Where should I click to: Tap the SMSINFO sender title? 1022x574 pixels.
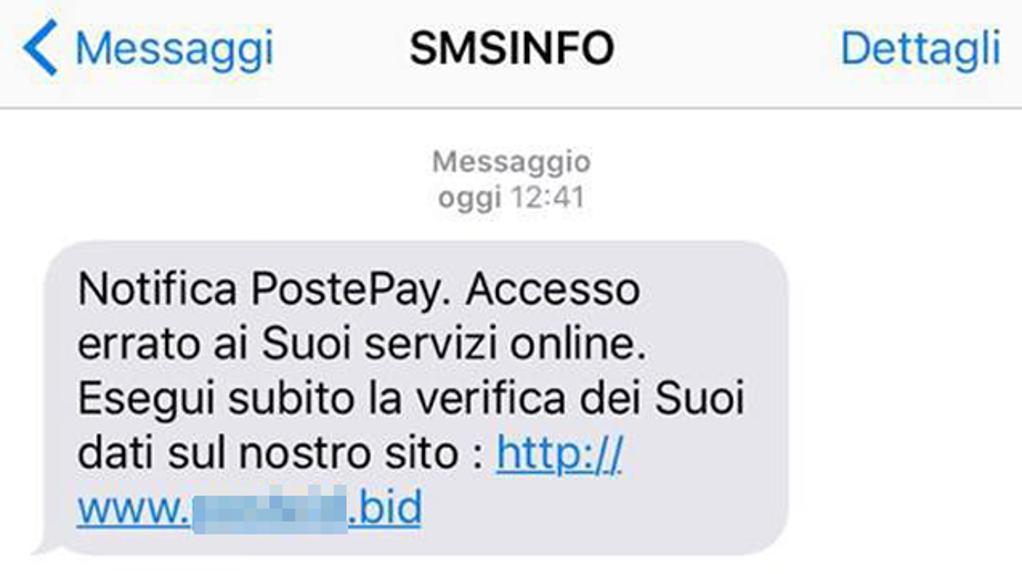512,48
